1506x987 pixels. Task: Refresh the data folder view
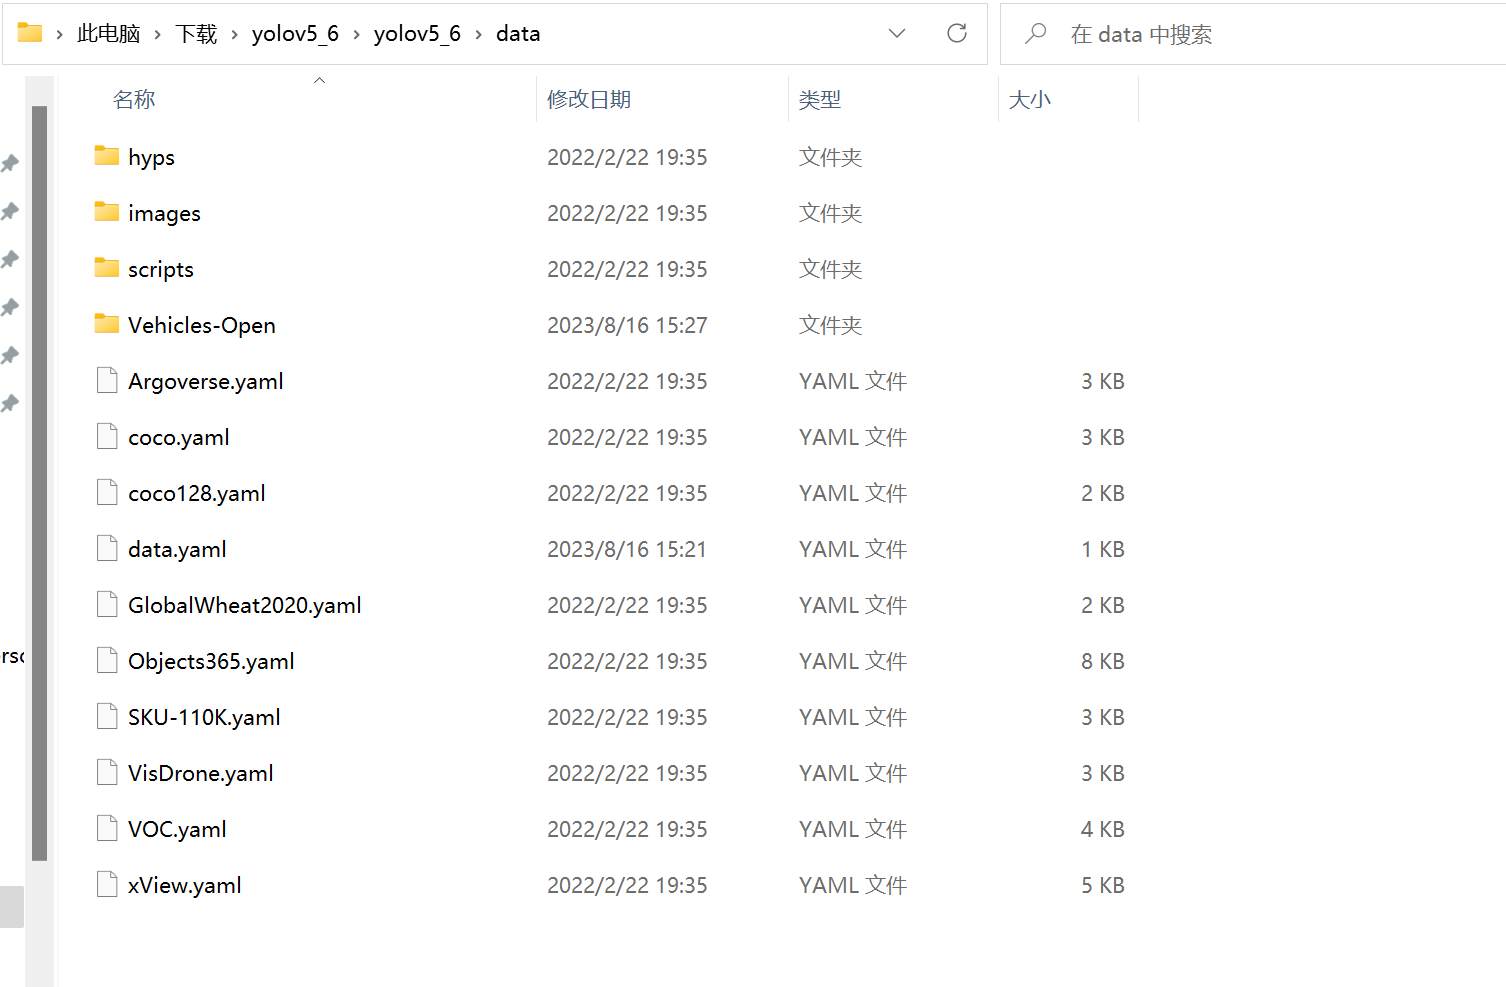click(957, 33)
